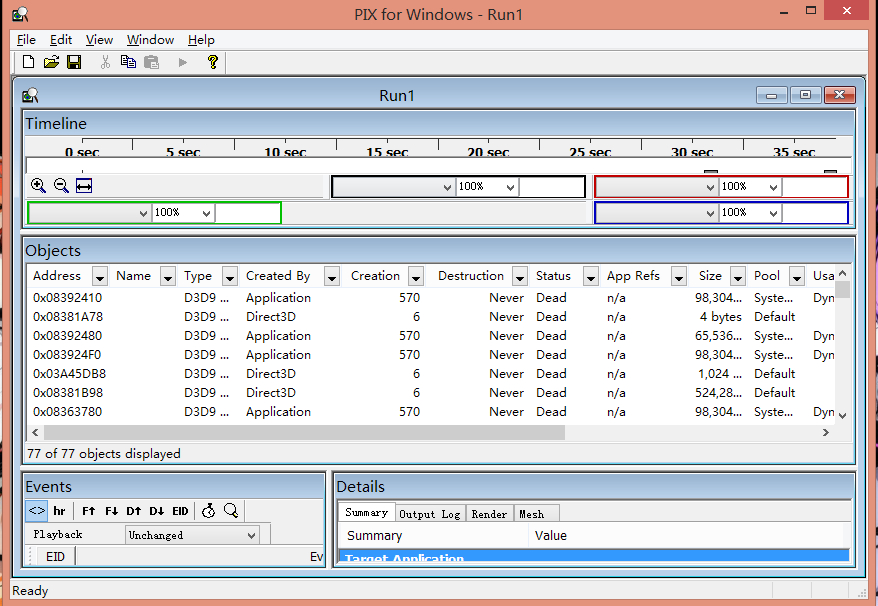Viewport: 878px width, 606px height.
Task: Click the yellow Help question mark icon
Action: (x=212, y=62)
